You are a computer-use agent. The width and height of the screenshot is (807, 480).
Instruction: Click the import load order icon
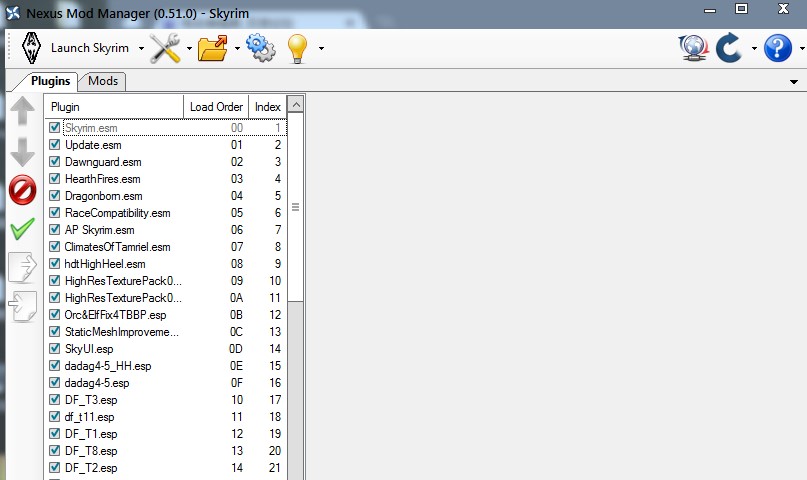[23, 307]
